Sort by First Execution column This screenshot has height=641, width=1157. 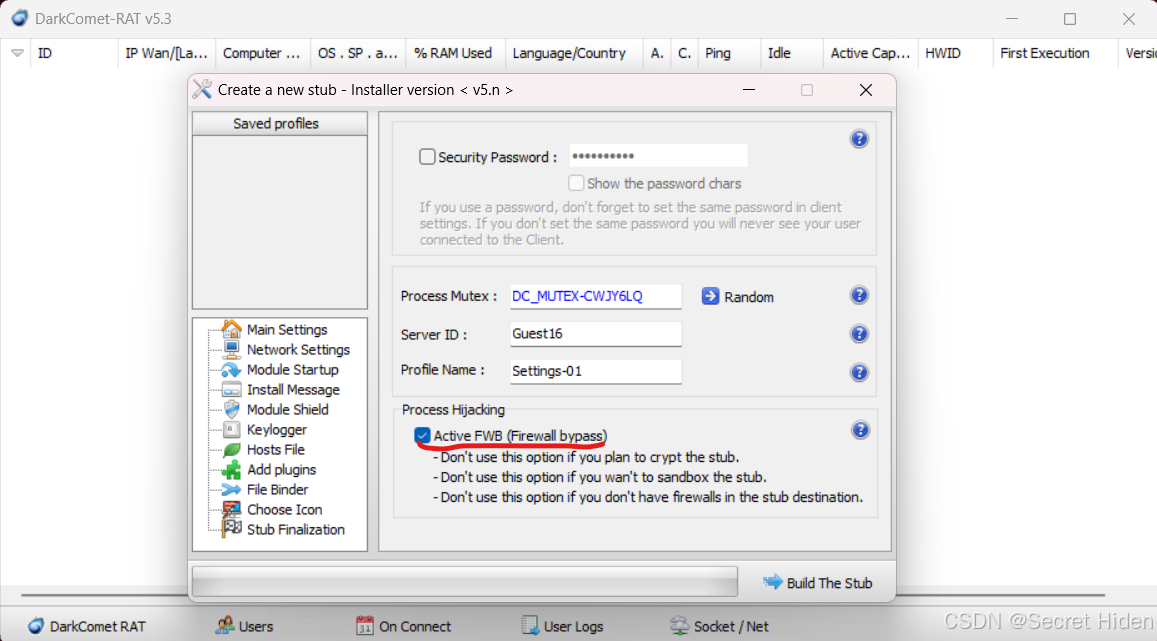pyautogui.click(x=1054, y=53)
